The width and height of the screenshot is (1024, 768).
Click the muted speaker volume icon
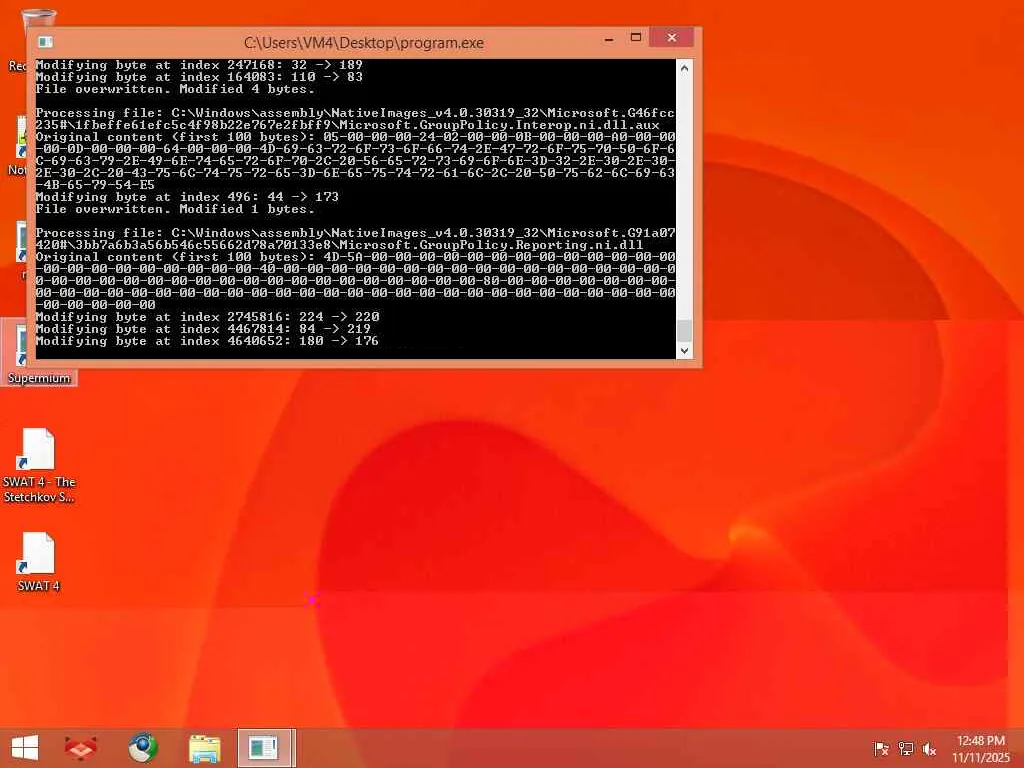930,748
